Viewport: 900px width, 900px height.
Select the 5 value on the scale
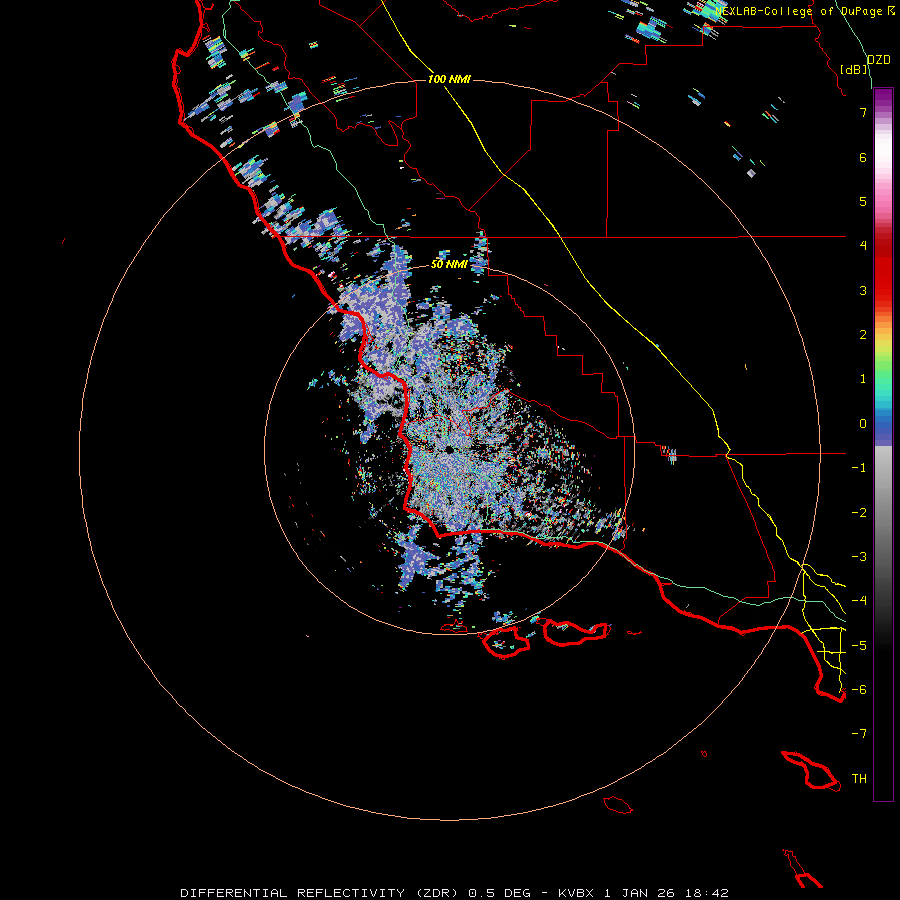coord(863,201)
